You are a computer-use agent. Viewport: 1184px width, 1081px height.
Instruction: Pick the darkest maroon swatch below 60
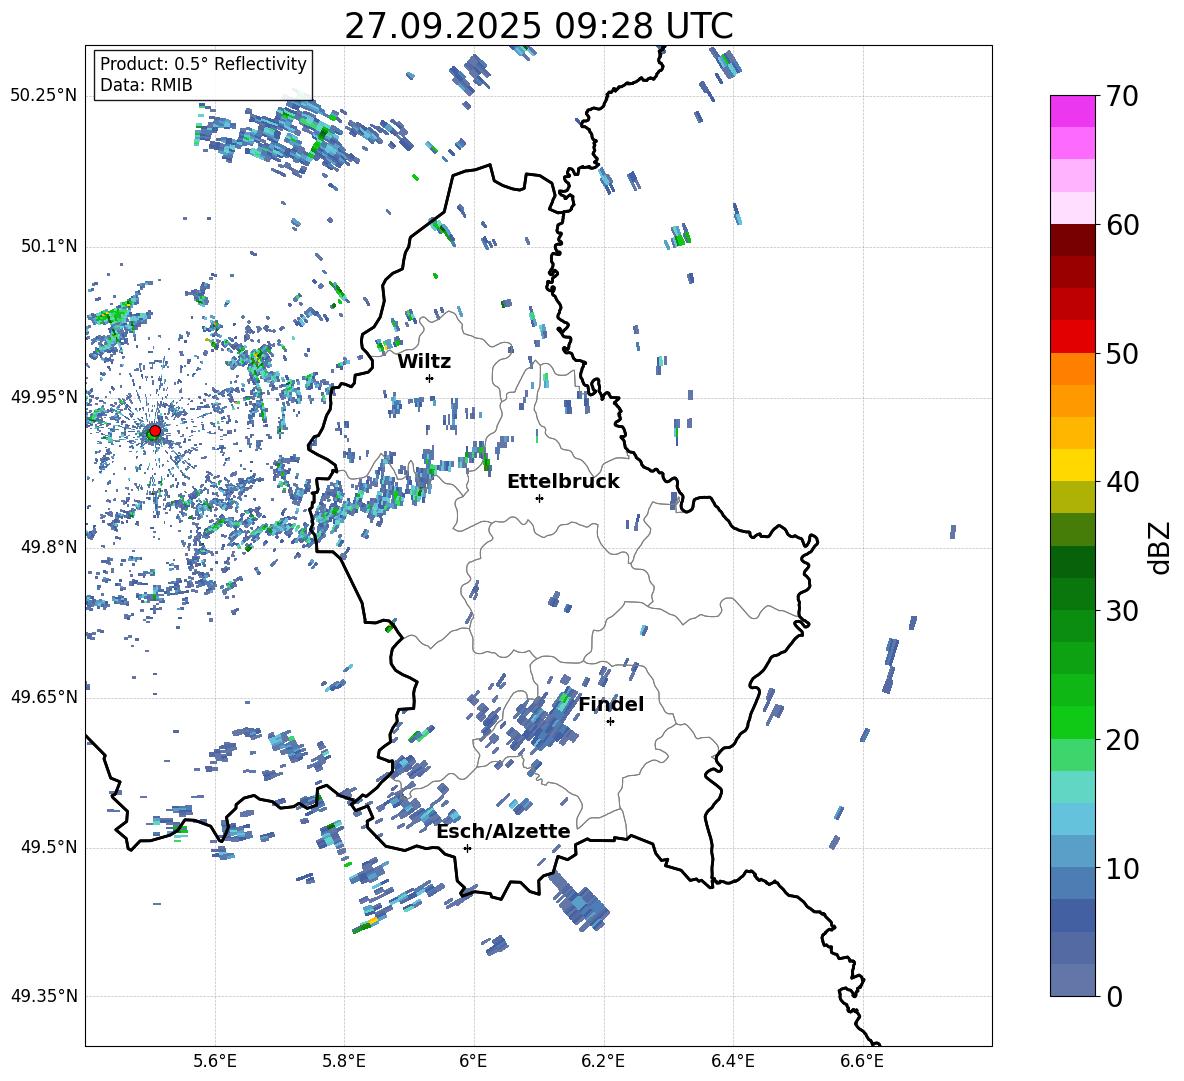1072,240
